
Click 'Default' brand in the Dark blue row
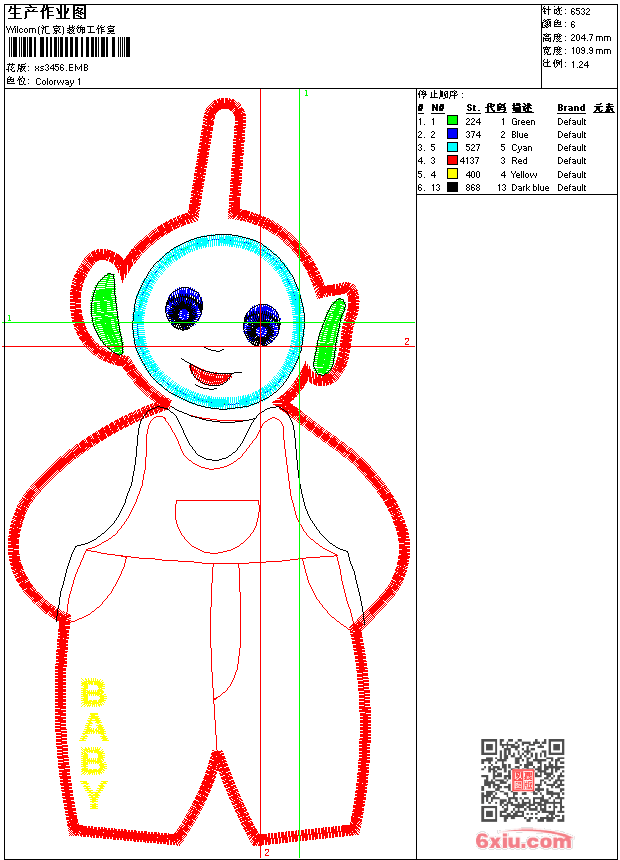tap(572, 188)
